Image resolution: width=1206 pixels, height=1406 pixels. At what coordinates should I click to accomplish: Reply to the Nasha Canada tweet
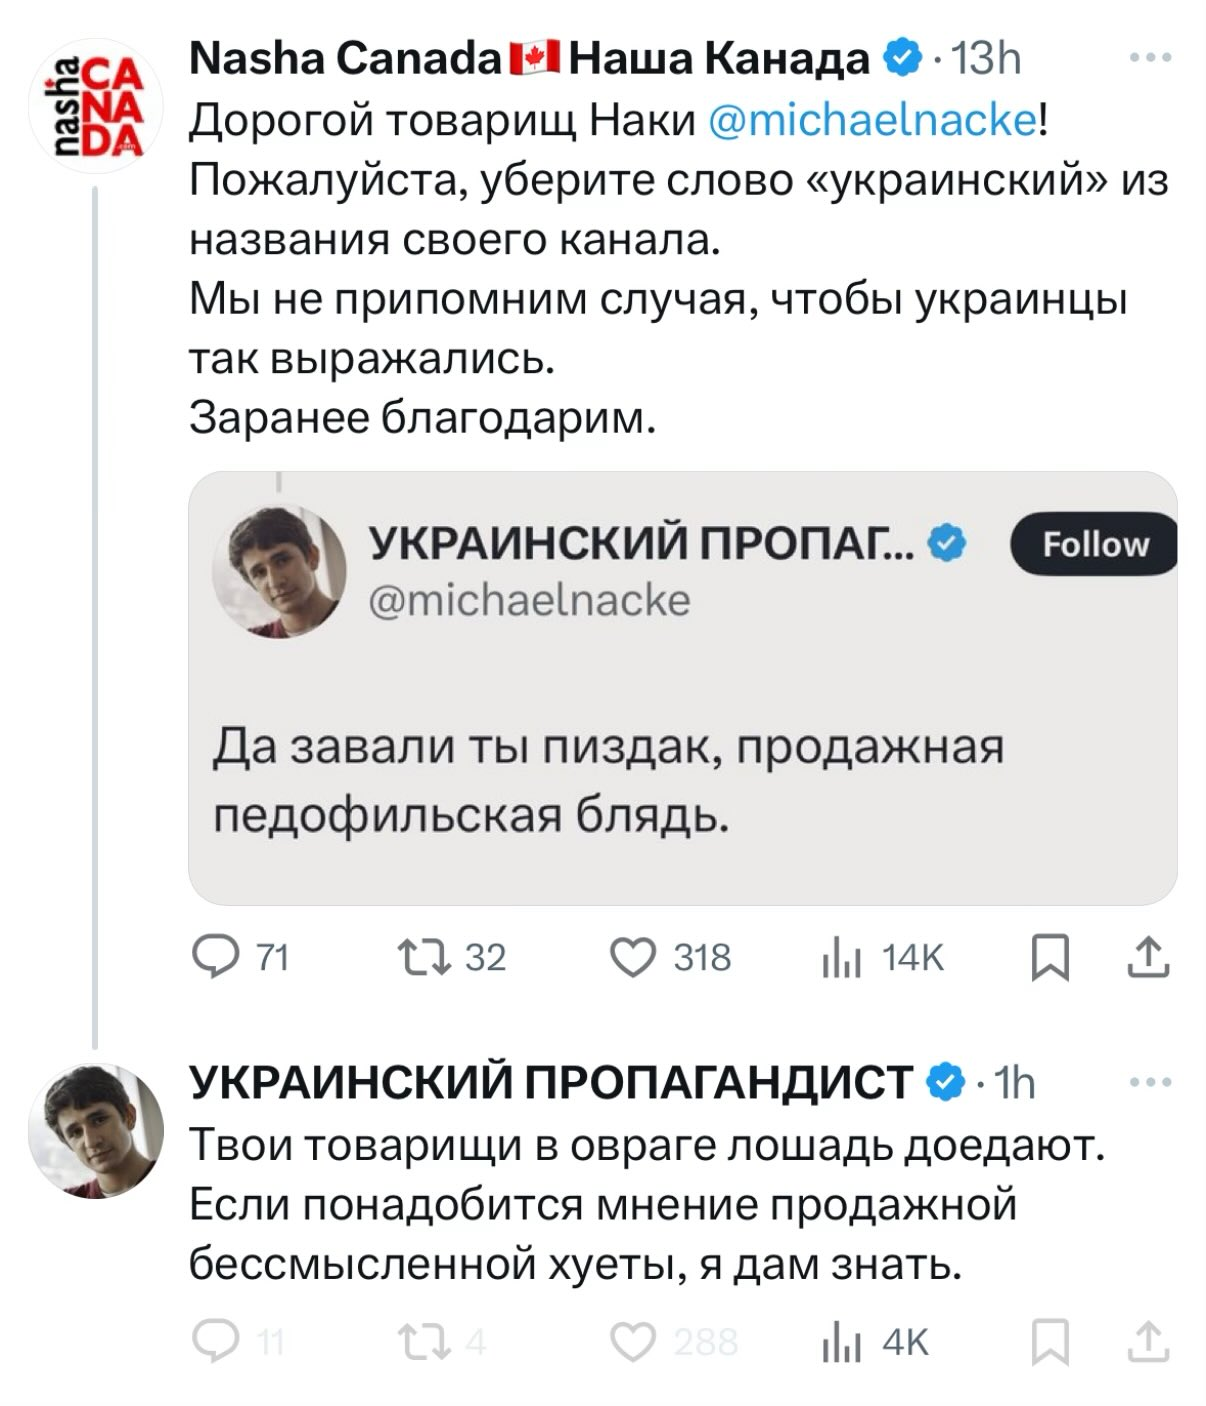point(213,958)
